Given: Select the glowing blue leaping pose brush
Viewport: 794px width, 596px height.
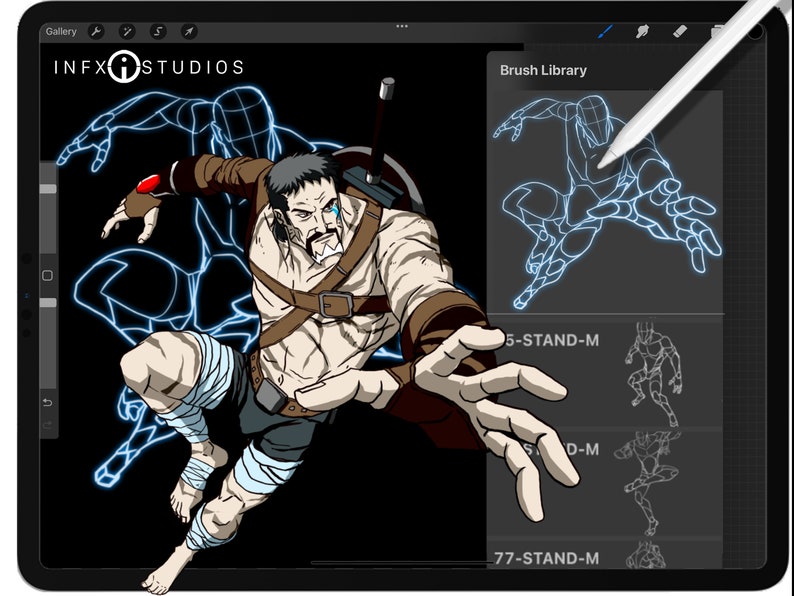Looking at the screenshot, I should pyautogui.click(x=606, y=202).
